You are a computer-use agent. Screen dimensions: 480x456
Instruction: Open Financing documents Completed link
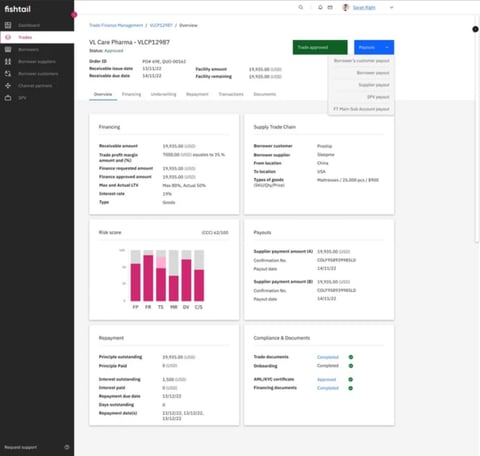coord(328,388)
